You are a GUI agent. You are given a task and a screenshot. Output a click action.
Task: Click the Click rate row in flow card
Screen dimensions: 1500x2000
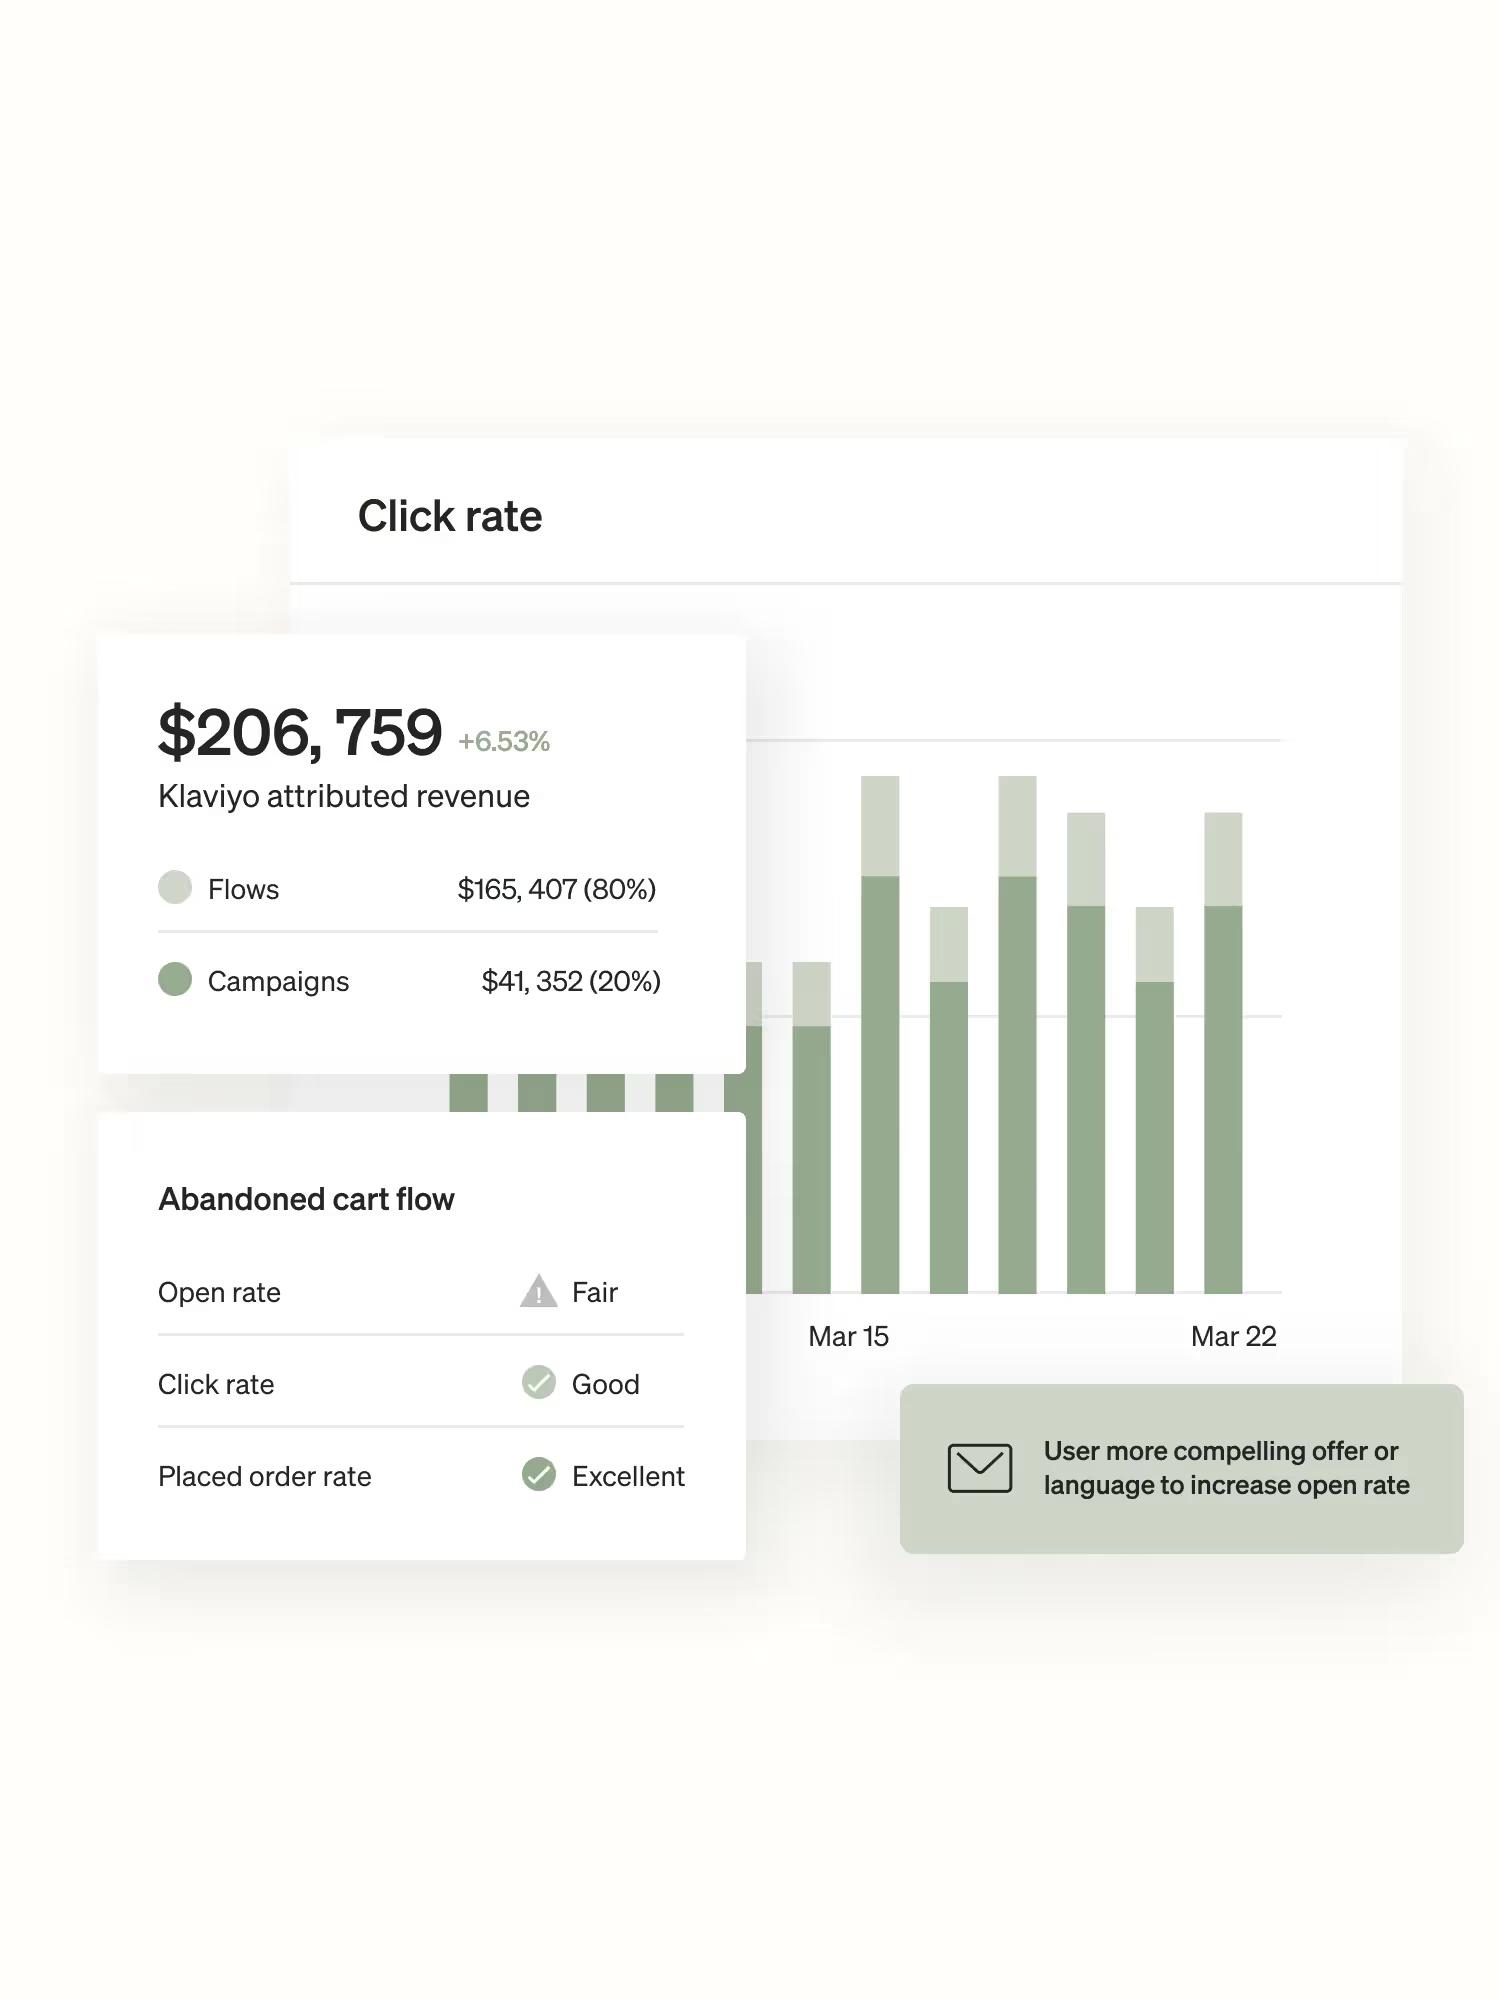pyautogui.click(x=421, y=1384)
